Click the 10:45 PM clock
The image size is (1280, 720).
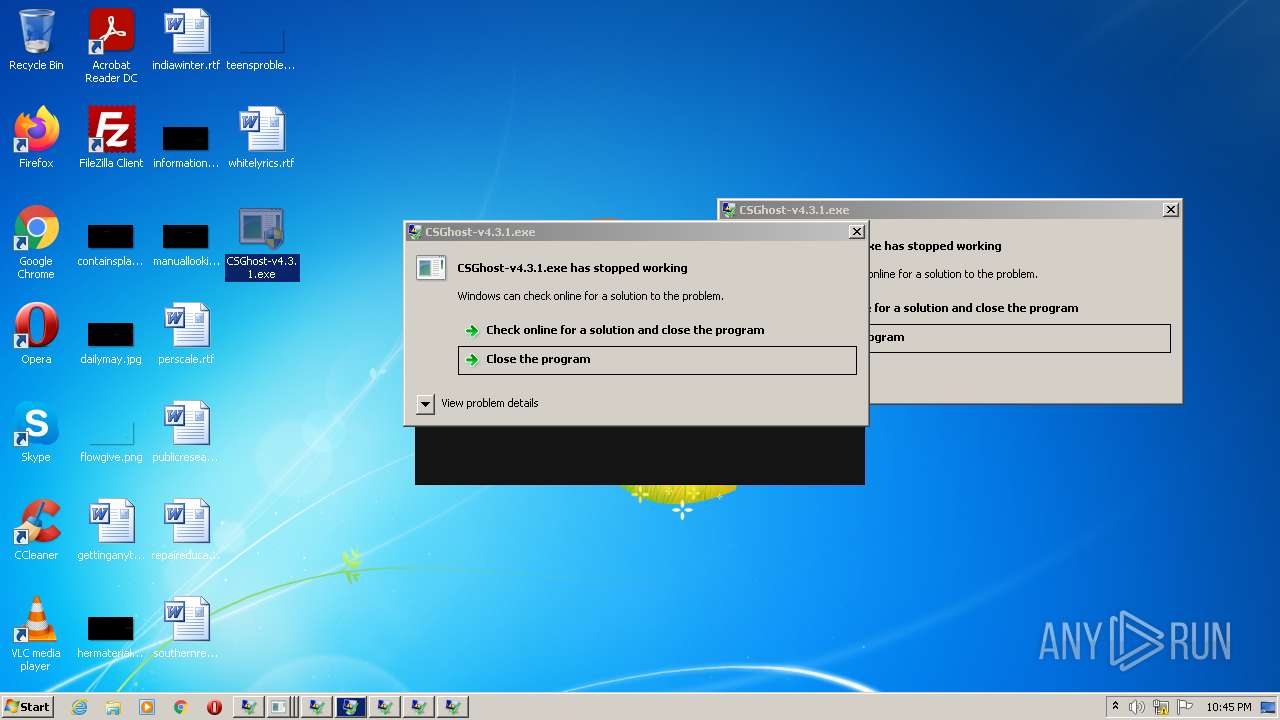1228,707
